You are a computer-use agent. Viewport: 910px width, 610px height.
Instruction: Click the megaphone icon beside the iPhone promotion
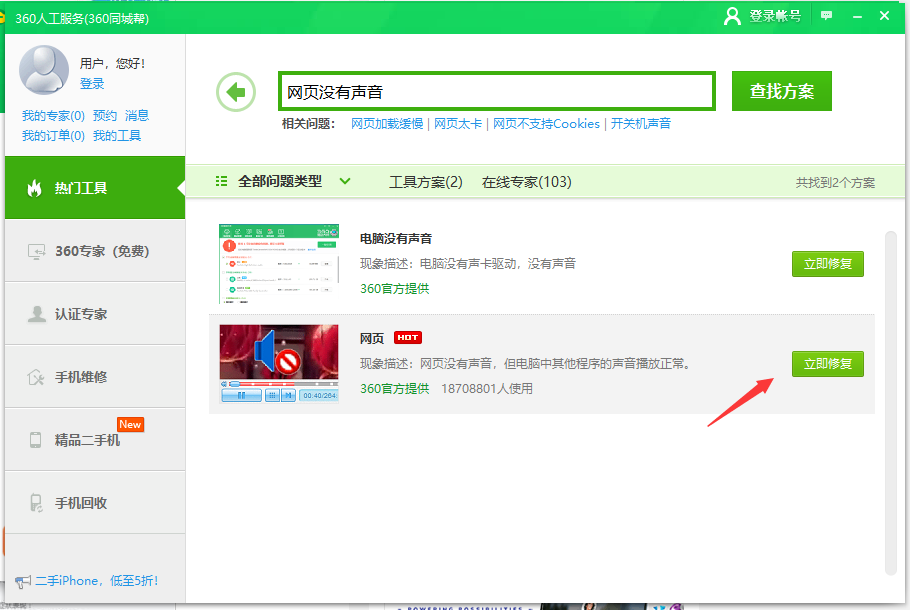point(23,581)
